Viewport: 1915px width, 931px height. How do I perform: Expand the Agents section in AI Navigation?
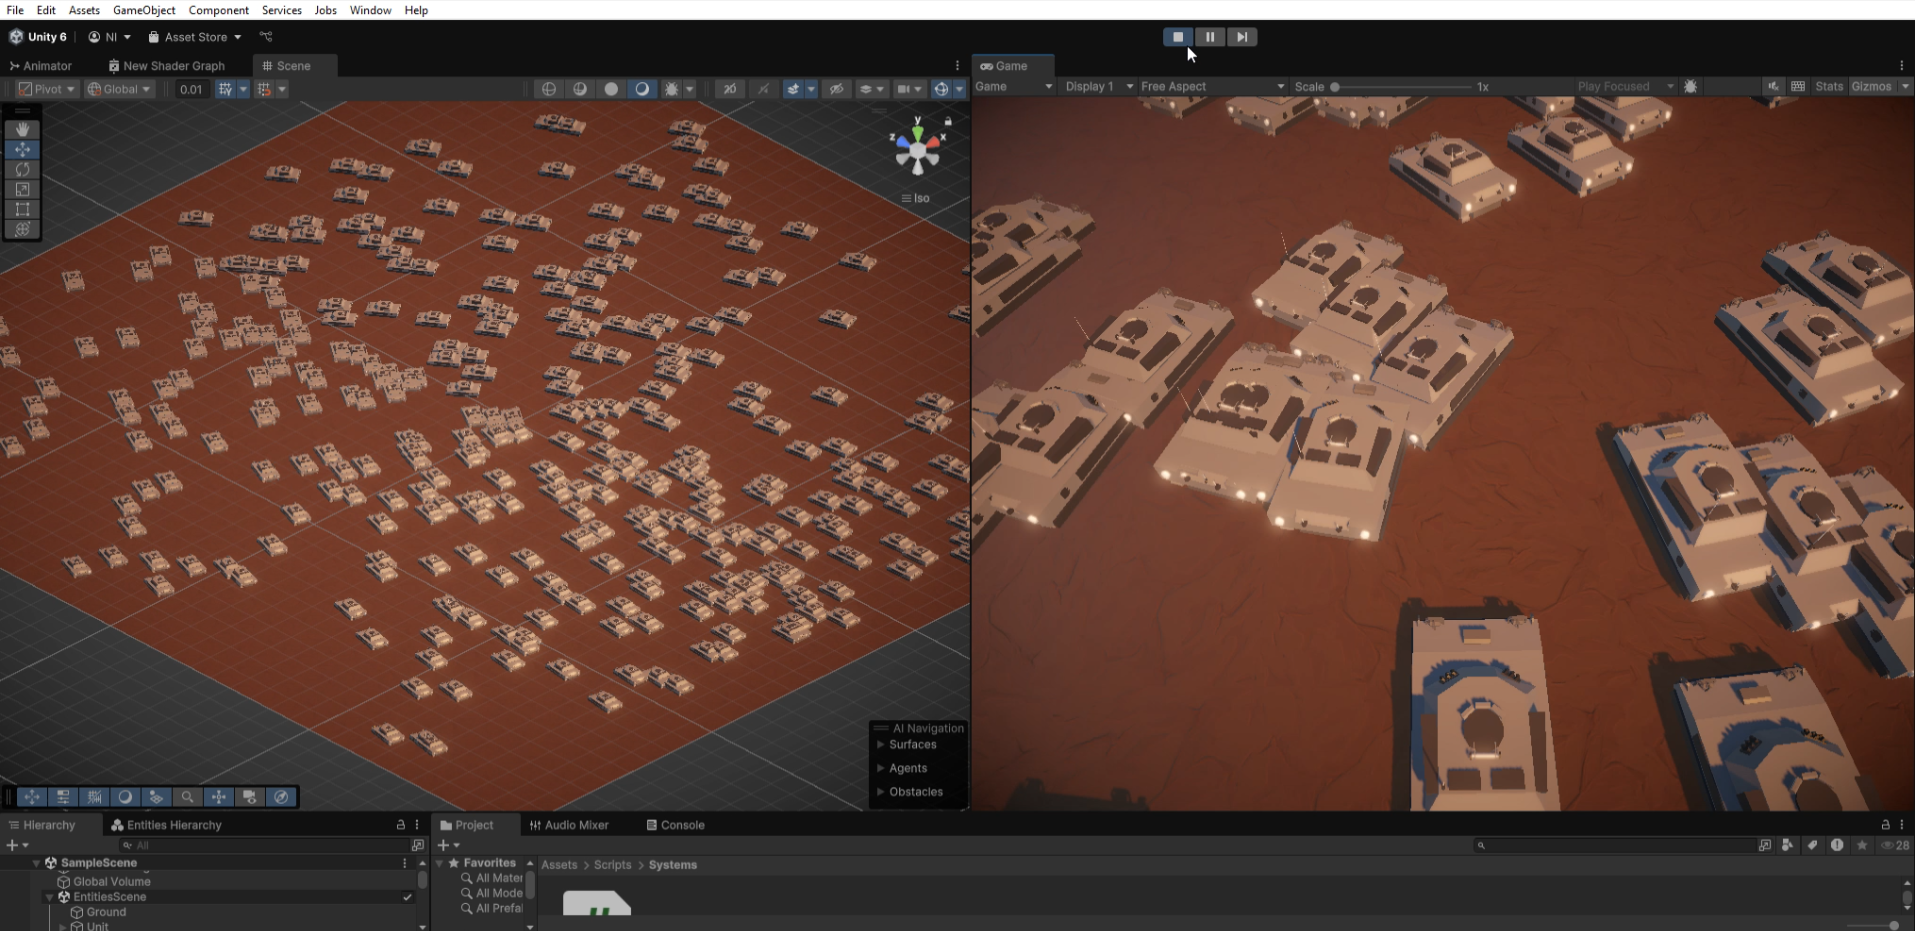click(908, 768)
